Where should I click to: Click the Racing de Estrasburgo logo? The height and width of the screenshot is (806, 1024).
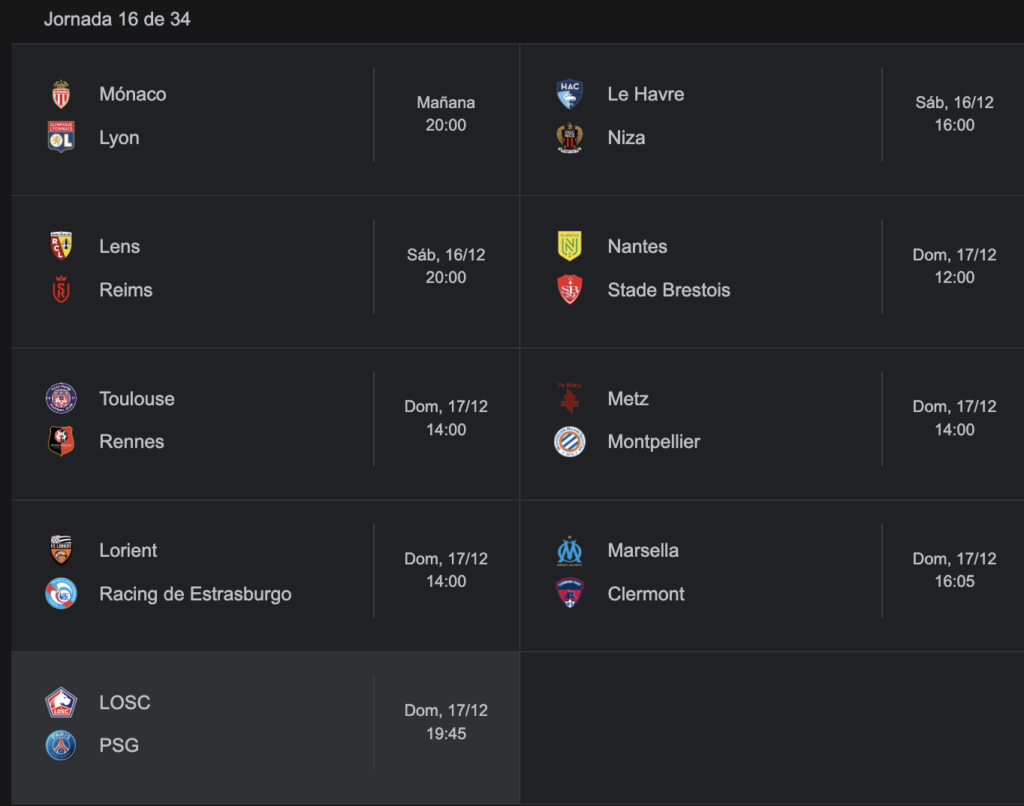point(61,594)
